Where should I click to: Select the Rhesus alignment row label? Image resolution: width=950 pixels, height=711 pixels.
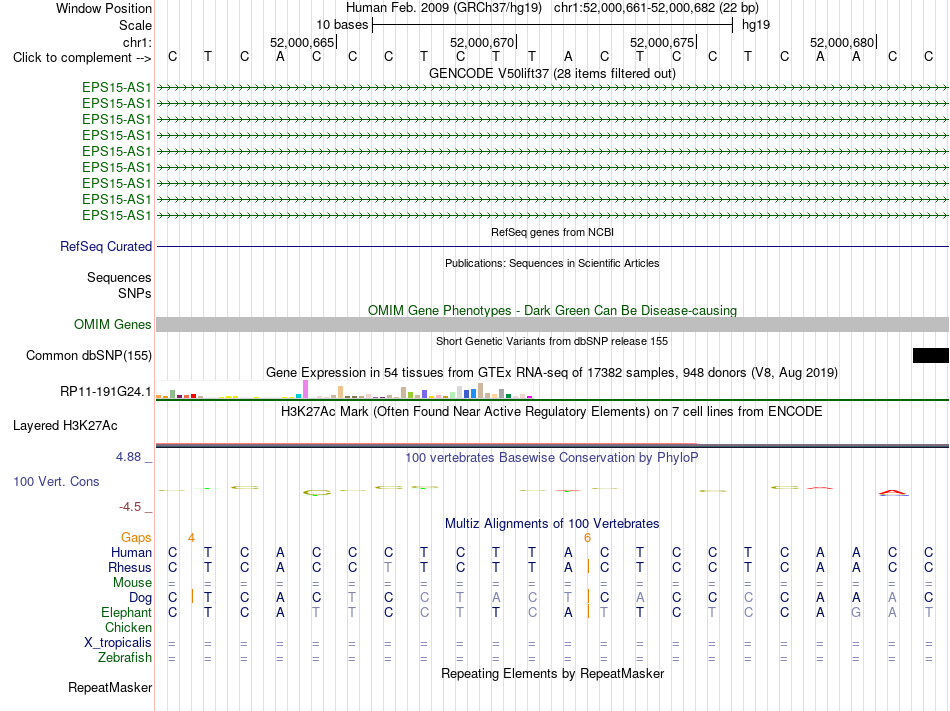129,567
